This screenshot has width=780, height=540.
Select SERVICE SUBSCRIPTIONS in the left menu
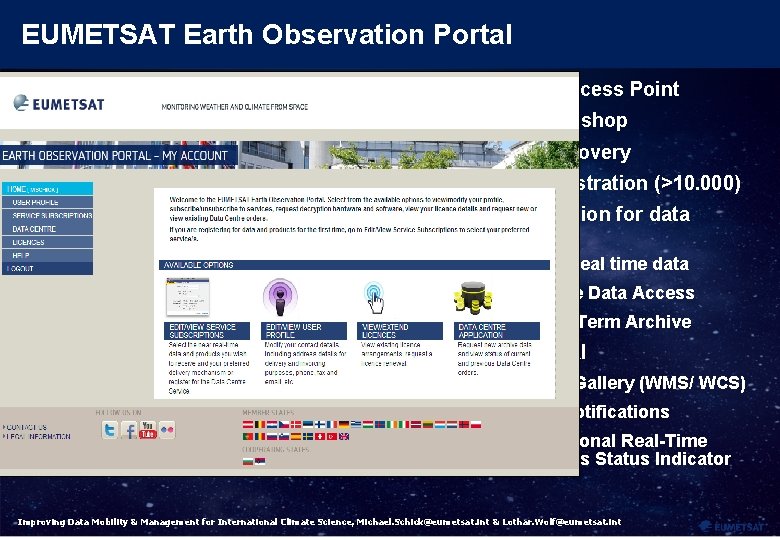(x=47, y=215)
